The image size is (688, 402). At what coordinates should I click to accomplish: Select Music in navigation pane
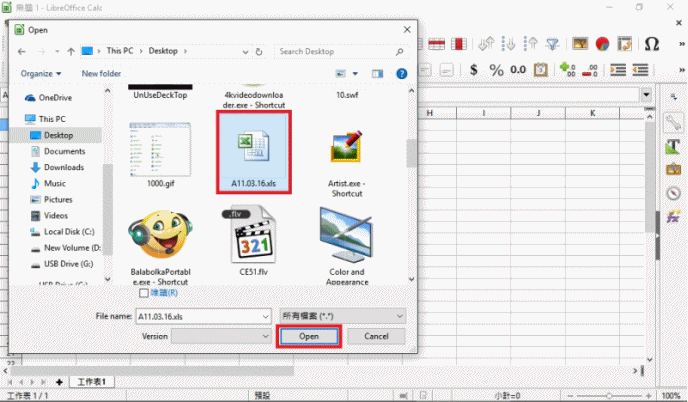(x=54, y=183)
